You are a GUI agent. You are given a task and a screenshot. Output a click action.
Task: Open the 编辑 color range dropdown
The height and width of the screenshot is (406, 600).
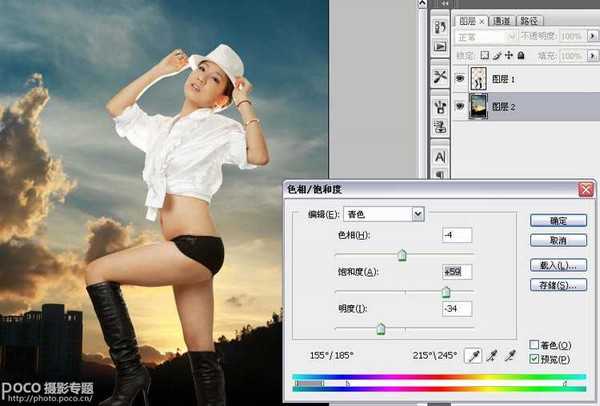point(418,213)
